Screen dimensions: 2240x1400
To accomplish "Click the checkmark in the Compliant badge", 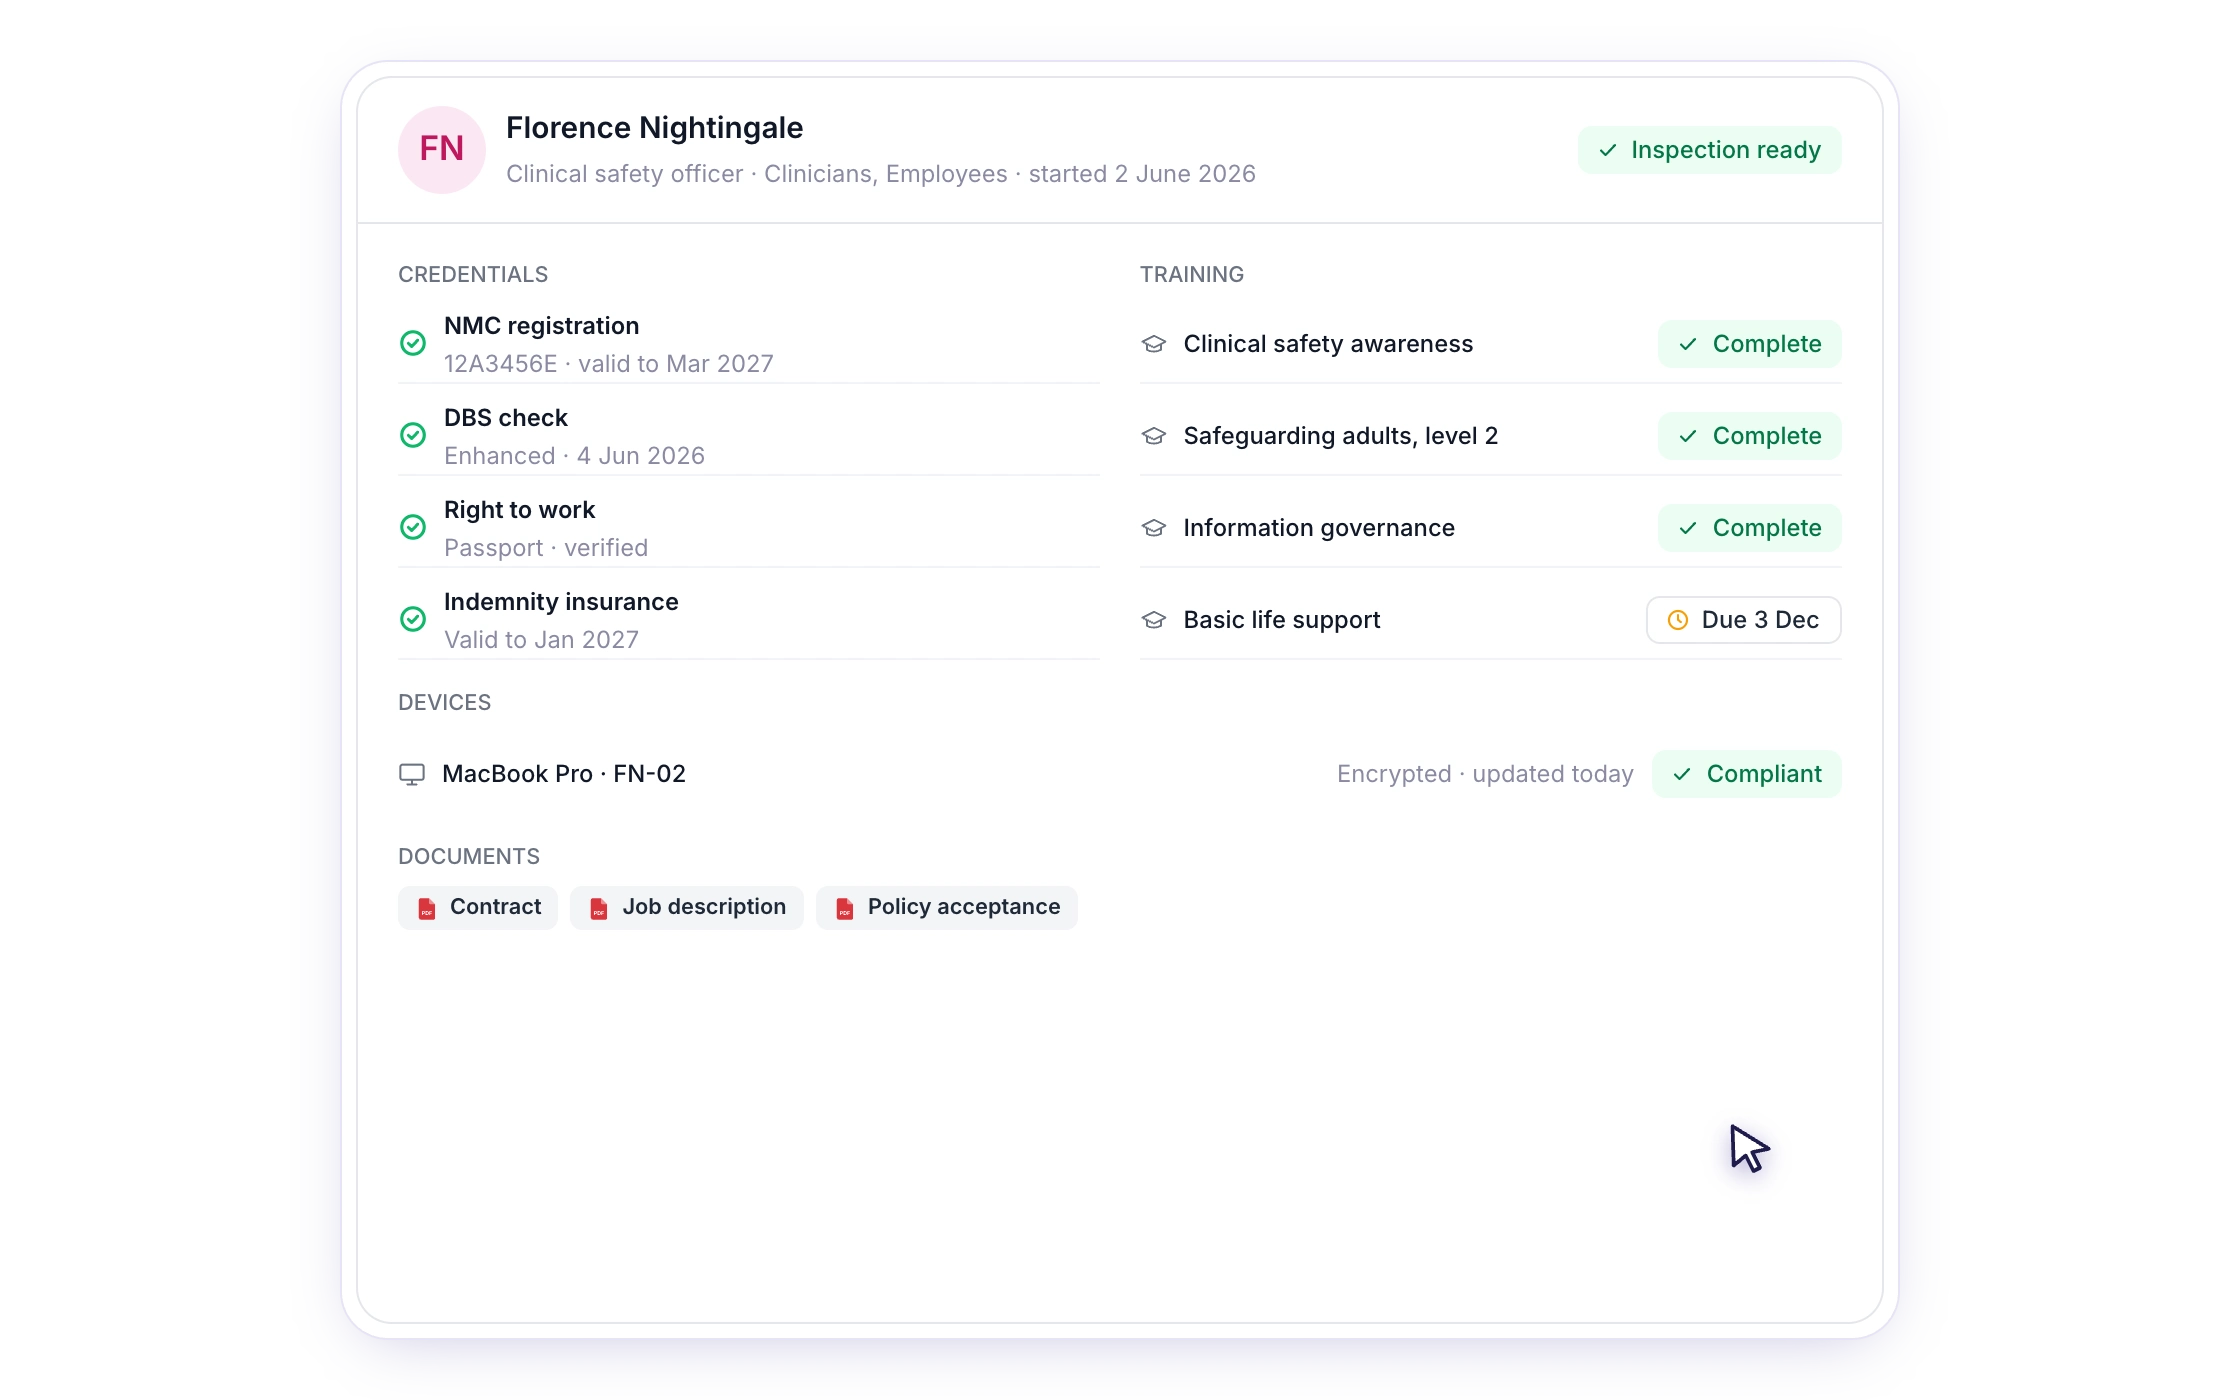I will [x=1682, y=774].
